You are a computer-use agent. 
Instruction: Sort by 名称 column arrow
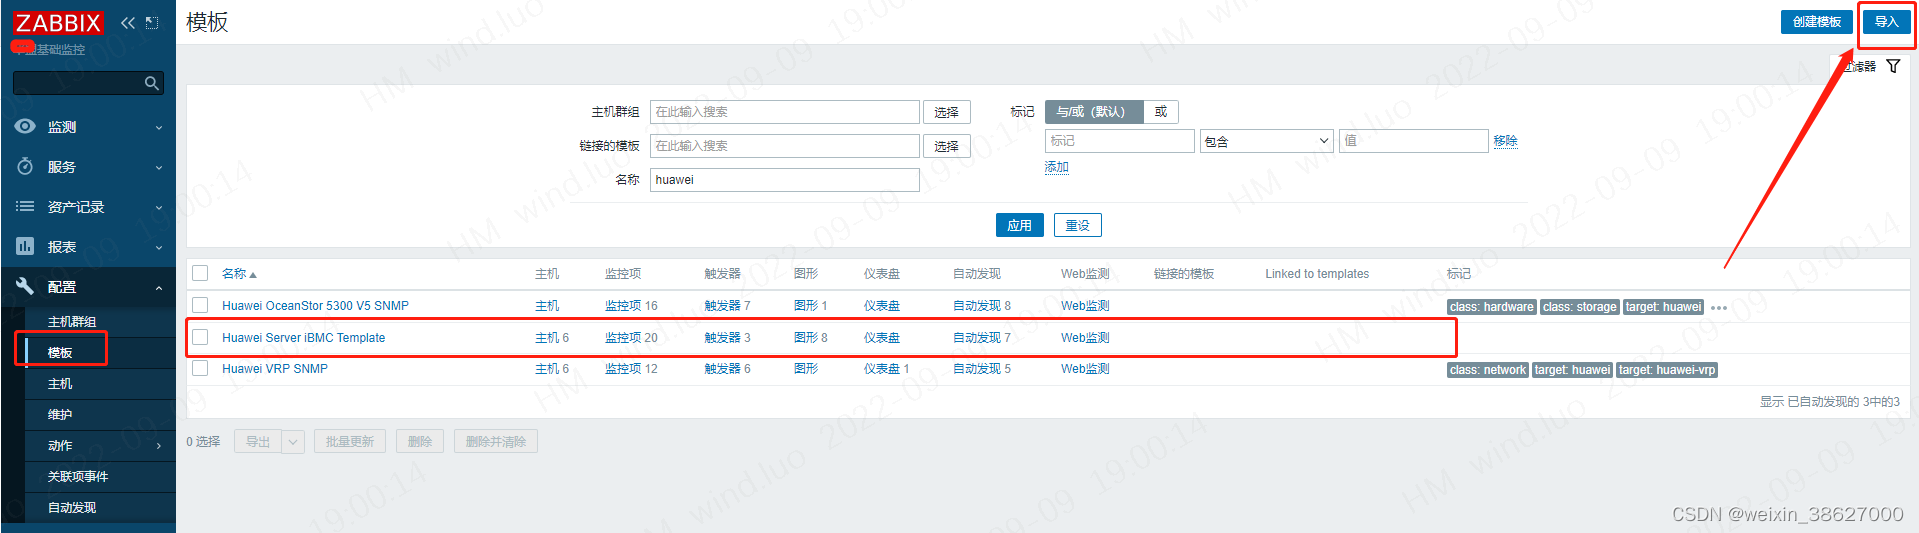tap(253, 275)
